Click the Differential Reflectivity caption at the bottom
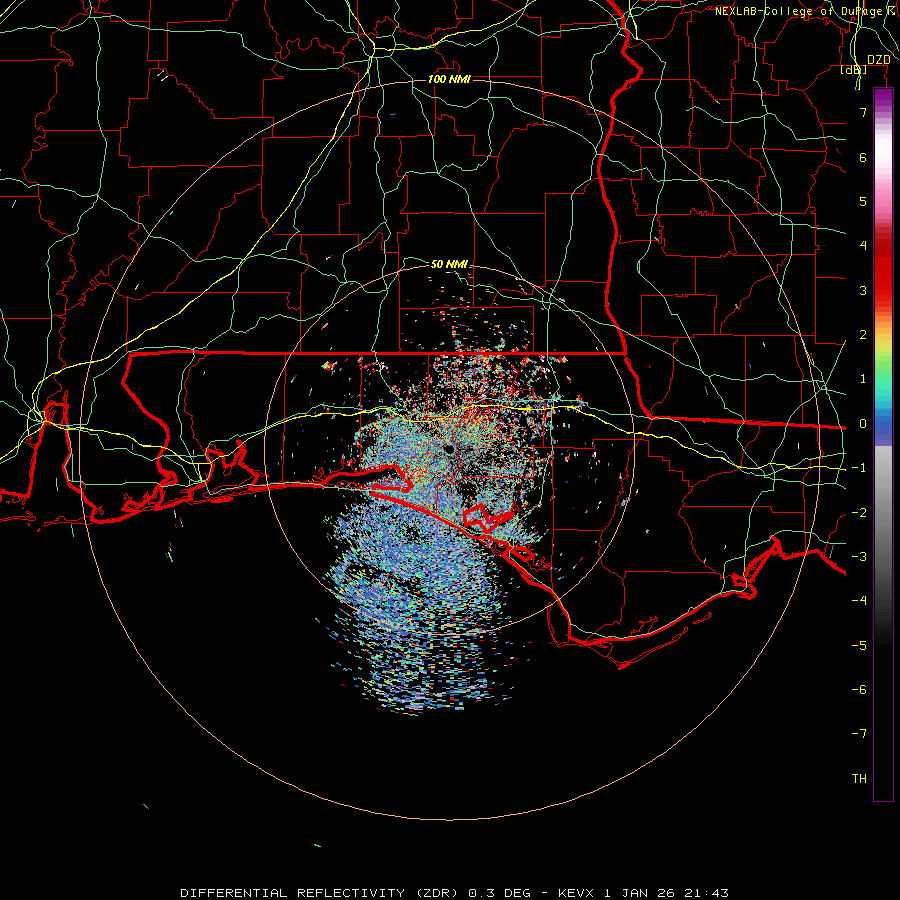Image resolution: width=900 pixels, height=900 pixels. [x=454, y=893]
